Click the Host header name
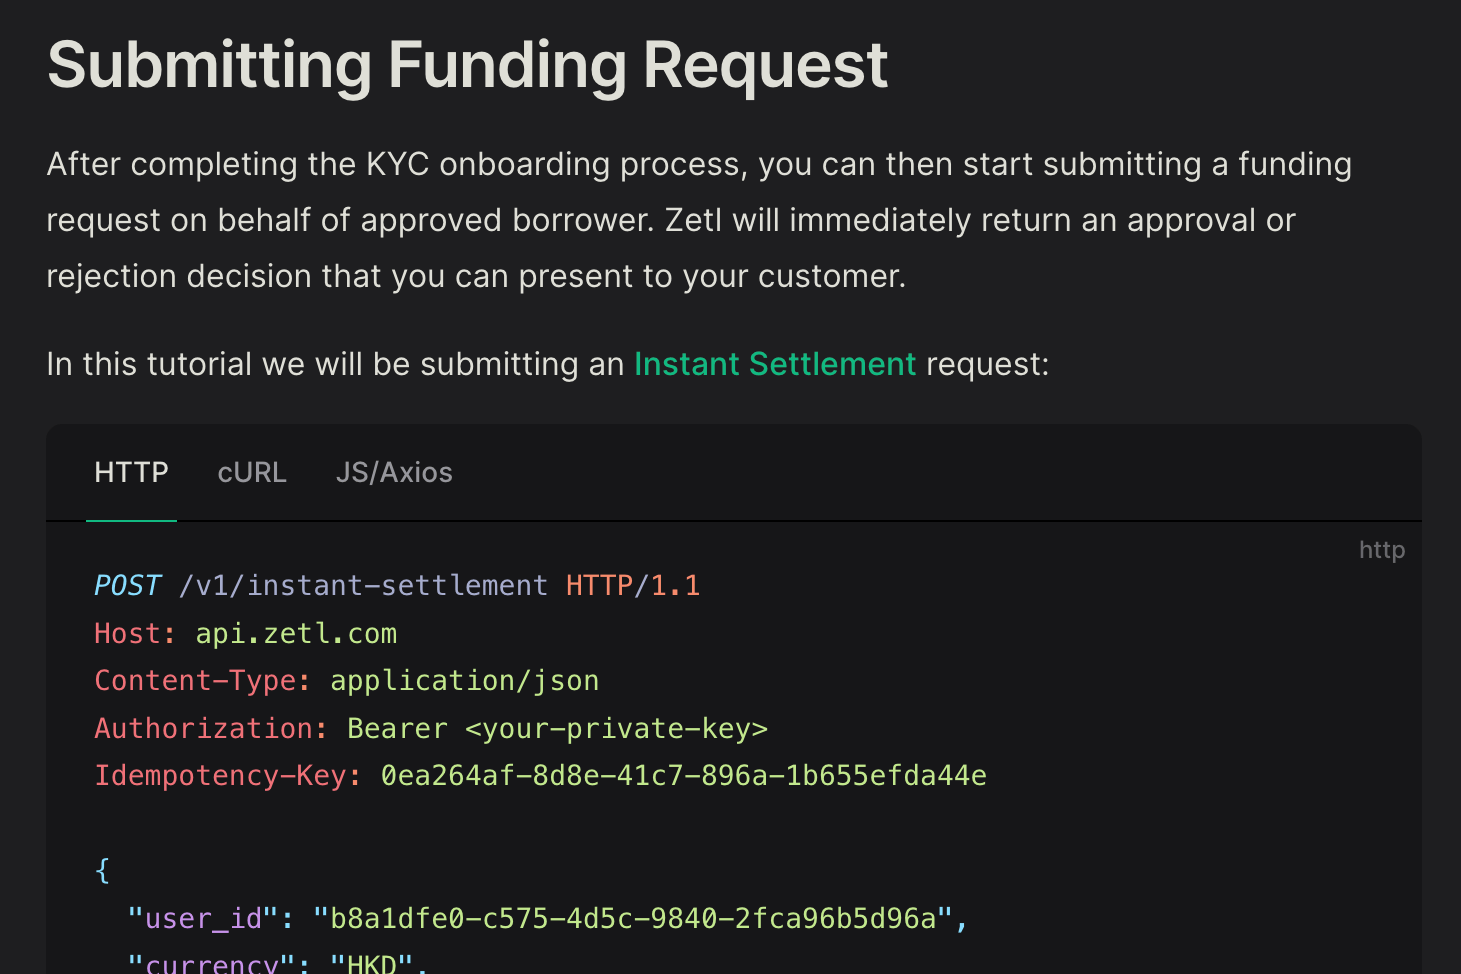Image resolution: width=1461 pixels, height=974 pixels. [x=134, y=633]
